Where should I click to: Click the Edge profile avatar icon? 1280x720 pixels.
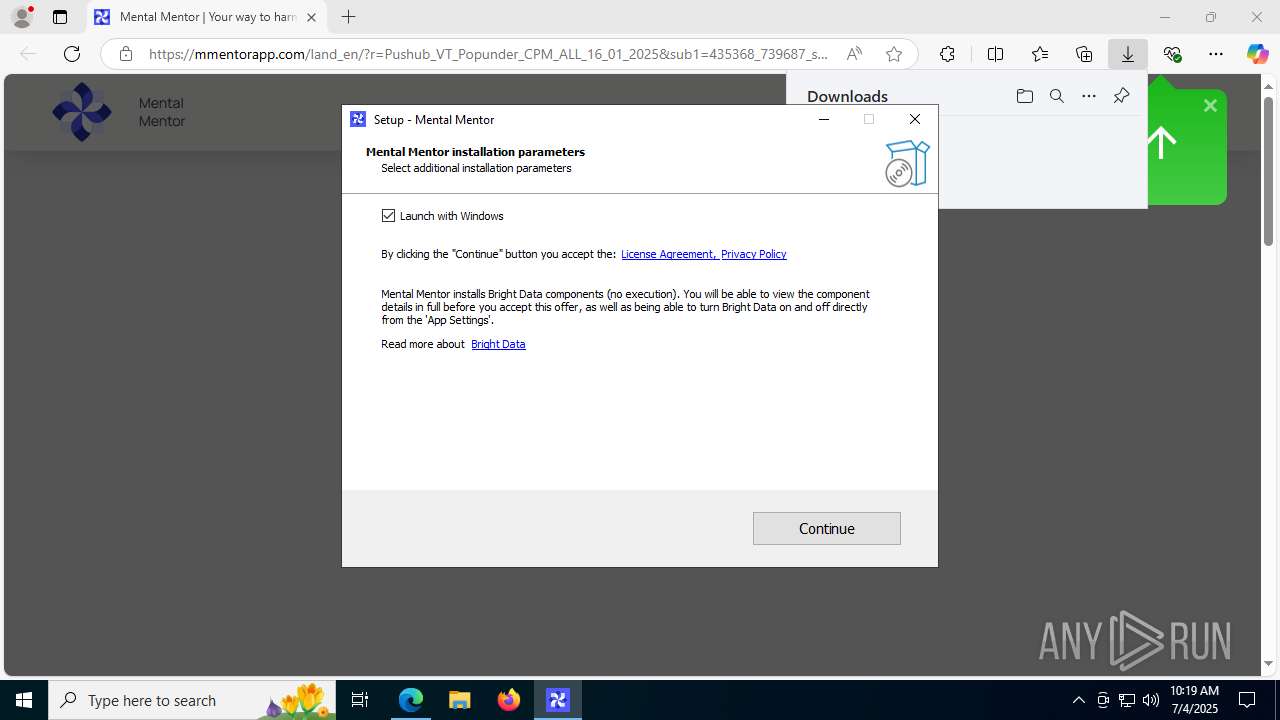click(x=21, y=17)
